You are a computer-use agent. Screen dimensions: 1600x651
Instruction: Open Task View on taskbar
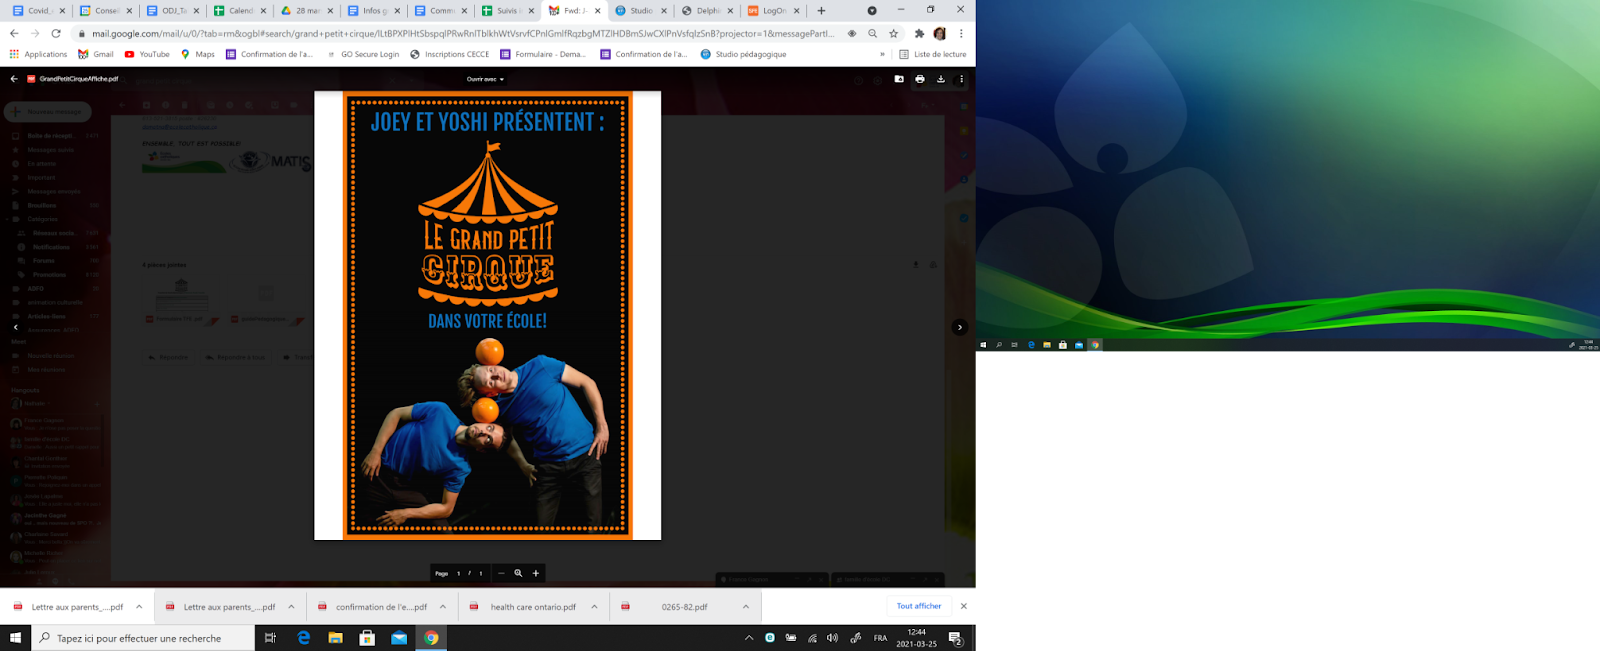pos(270,638)
